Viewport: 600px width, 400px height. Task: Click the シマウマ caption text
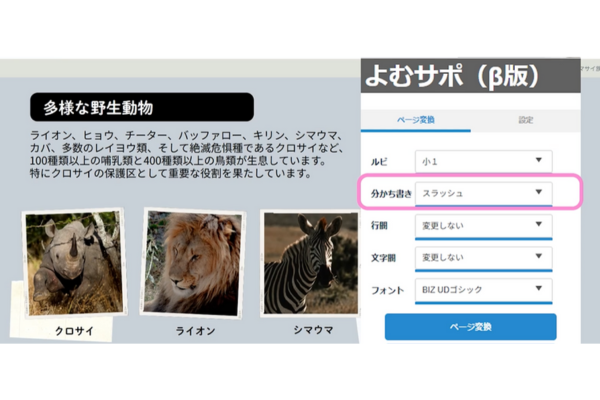point(311,329)
